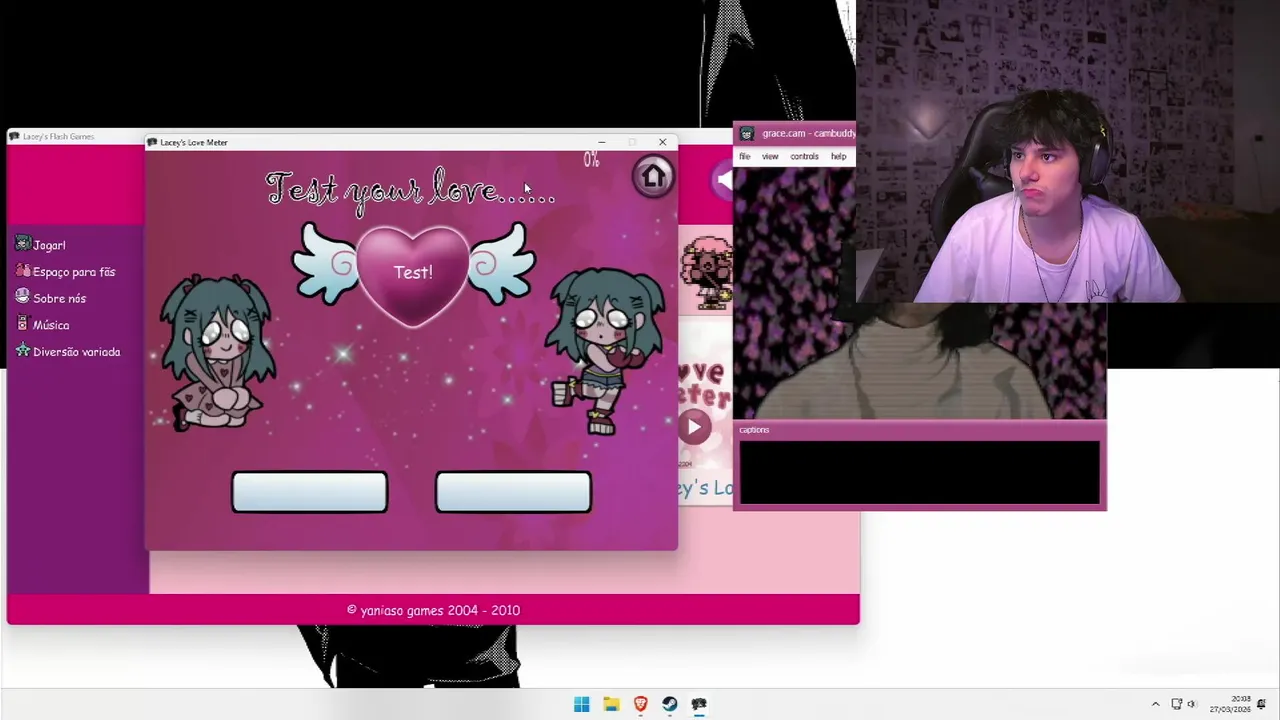Open controls menu in grace.cam window
This screenshot has height=720, width=1280.
click(804, 157)
